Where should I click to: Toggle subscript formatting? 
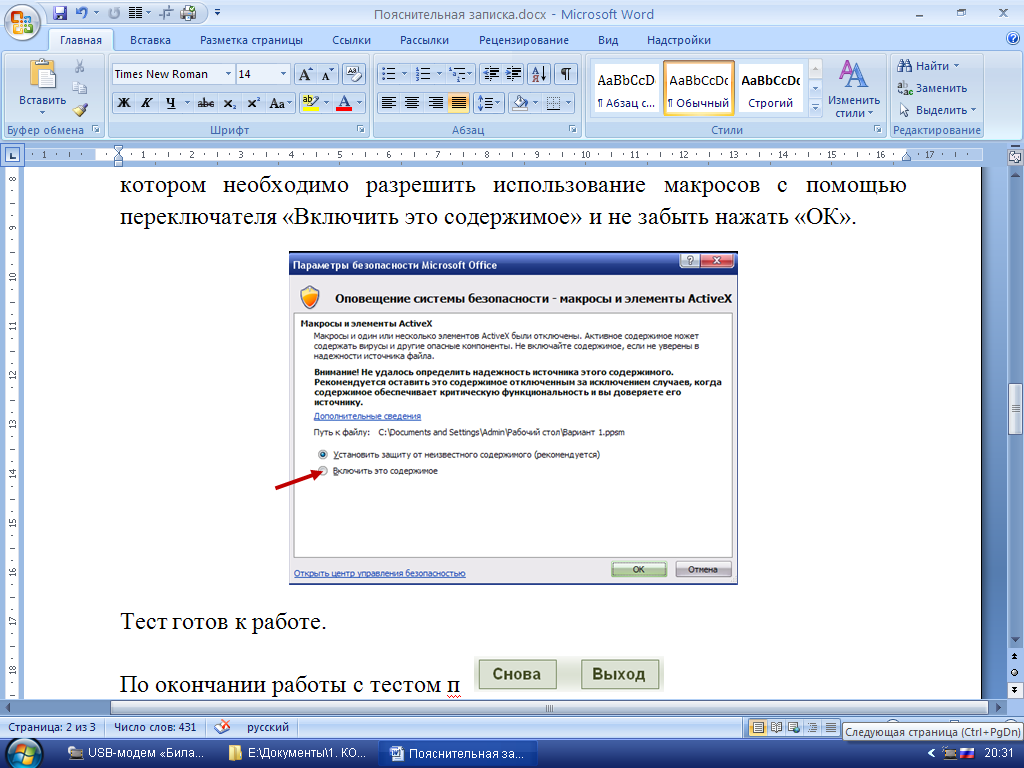tap(229, 103)
